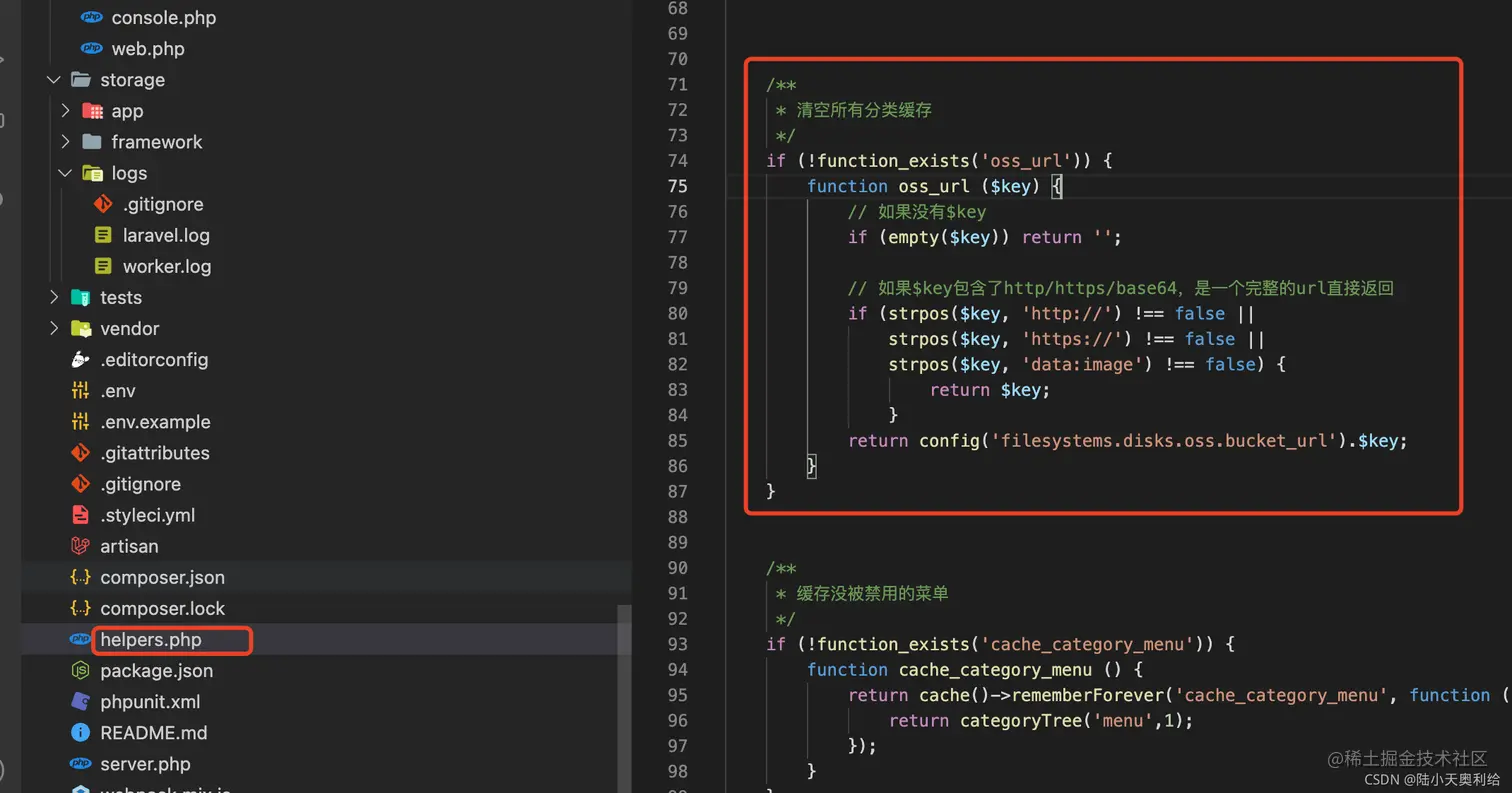Open composer.lock in the explorer
Image resolution: width=1512 pixels, height=793 pixels.
click(x=162, y=608)
